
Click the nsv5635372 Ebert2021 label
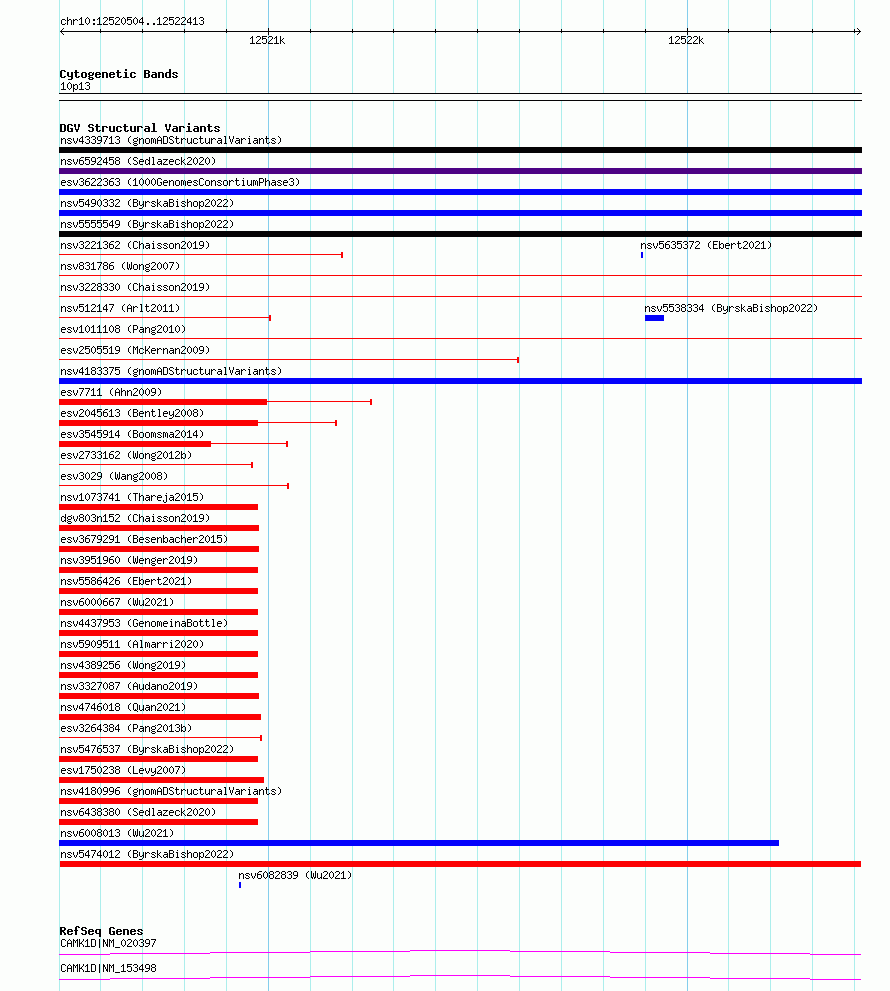pos(706,245)
